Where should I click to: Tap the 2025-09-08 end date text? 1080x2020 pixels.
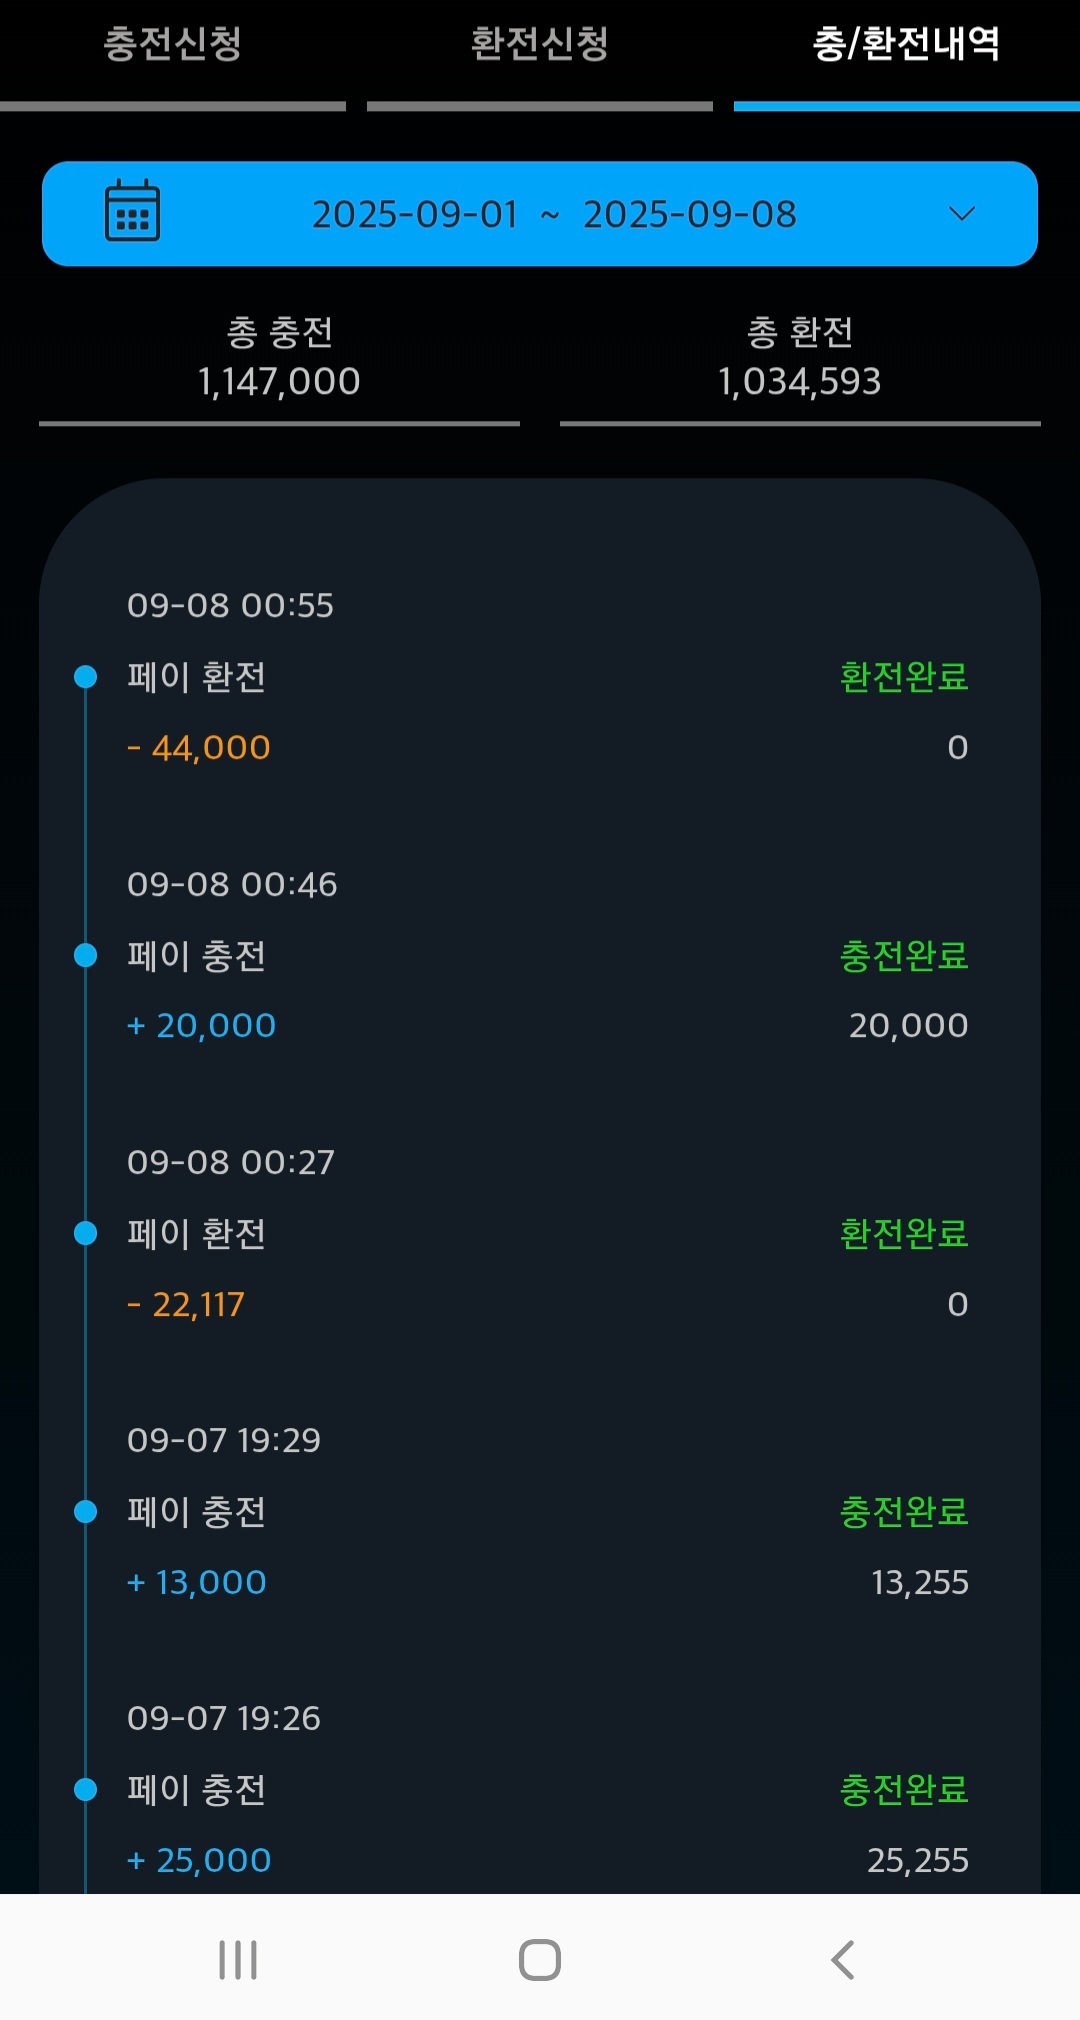point(689,214)
